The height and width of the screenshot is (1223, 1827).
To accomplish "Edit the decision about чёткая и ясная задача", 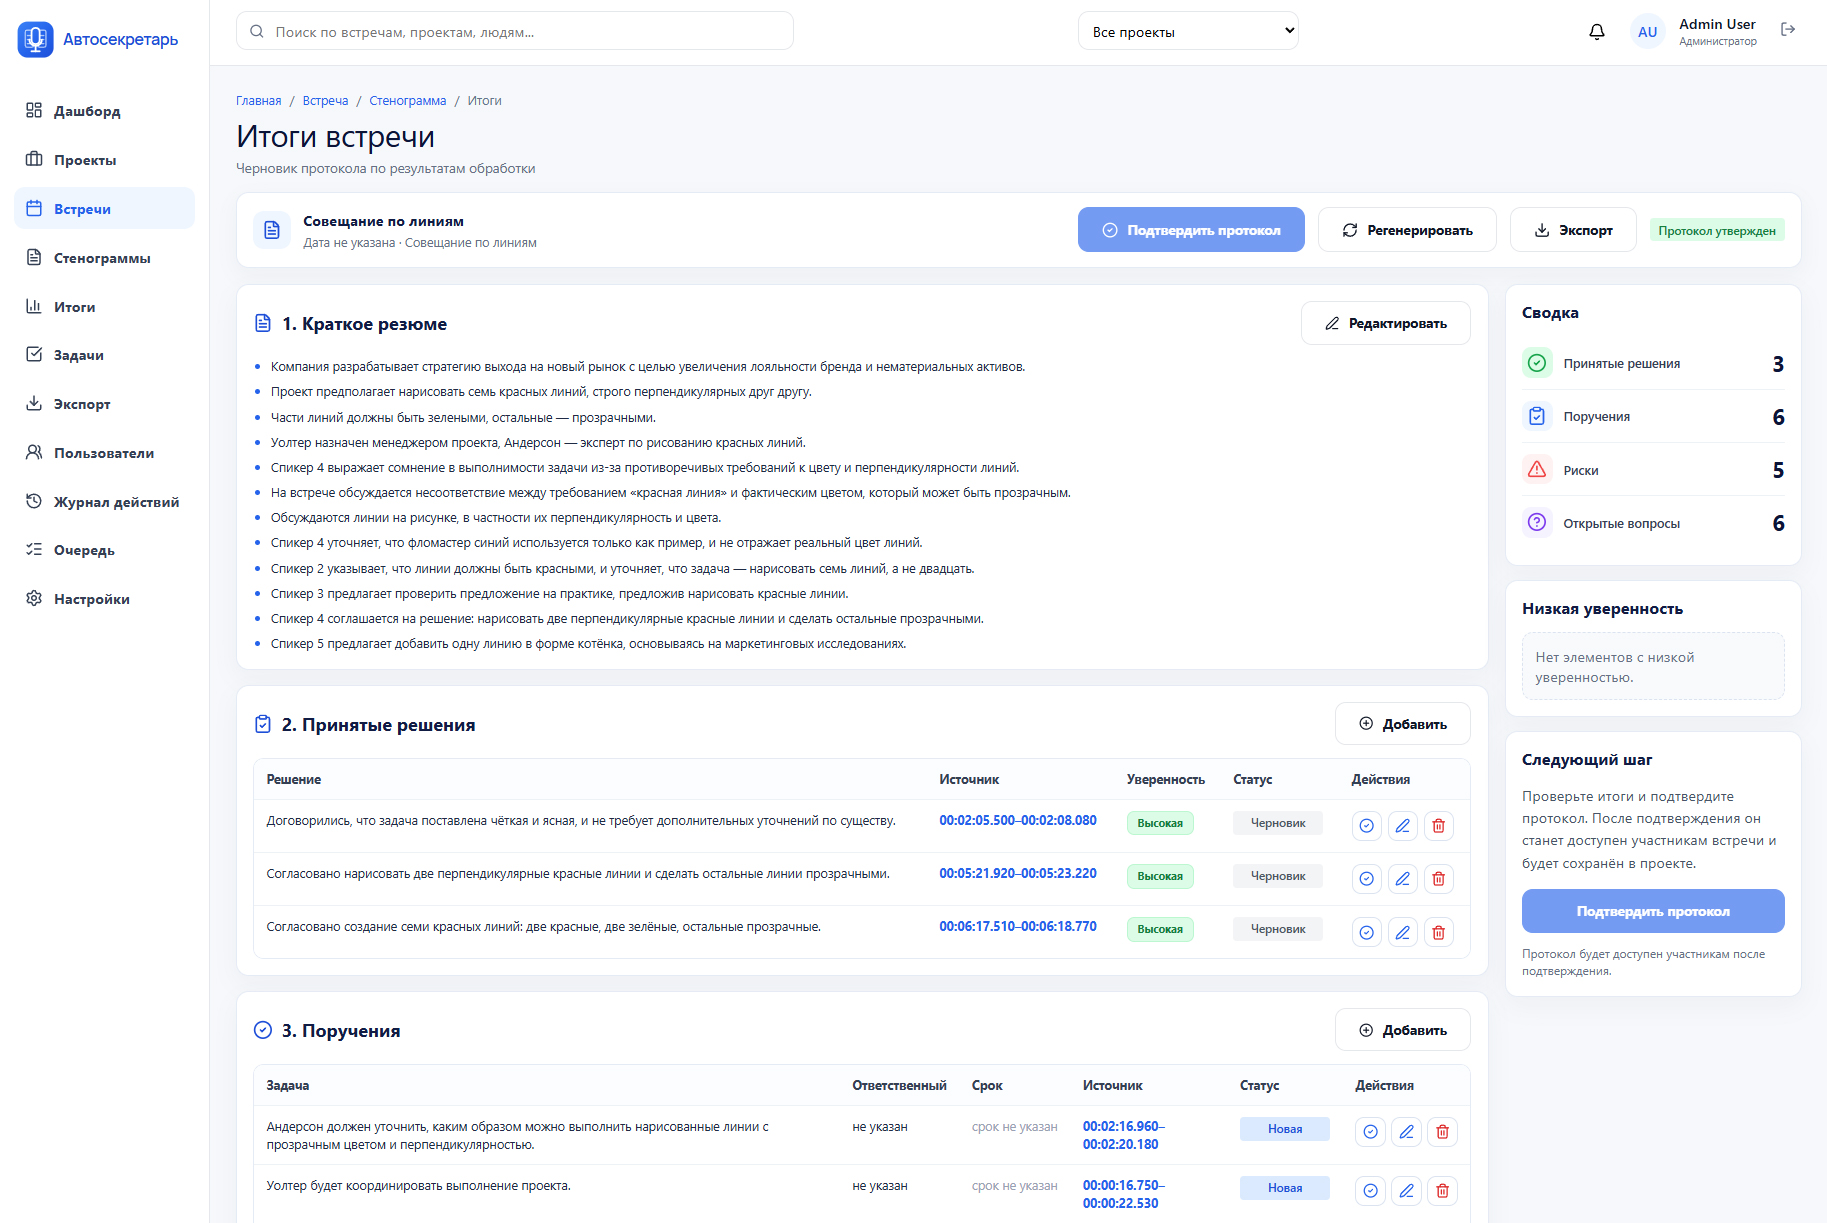I will tap(1402, 826).
